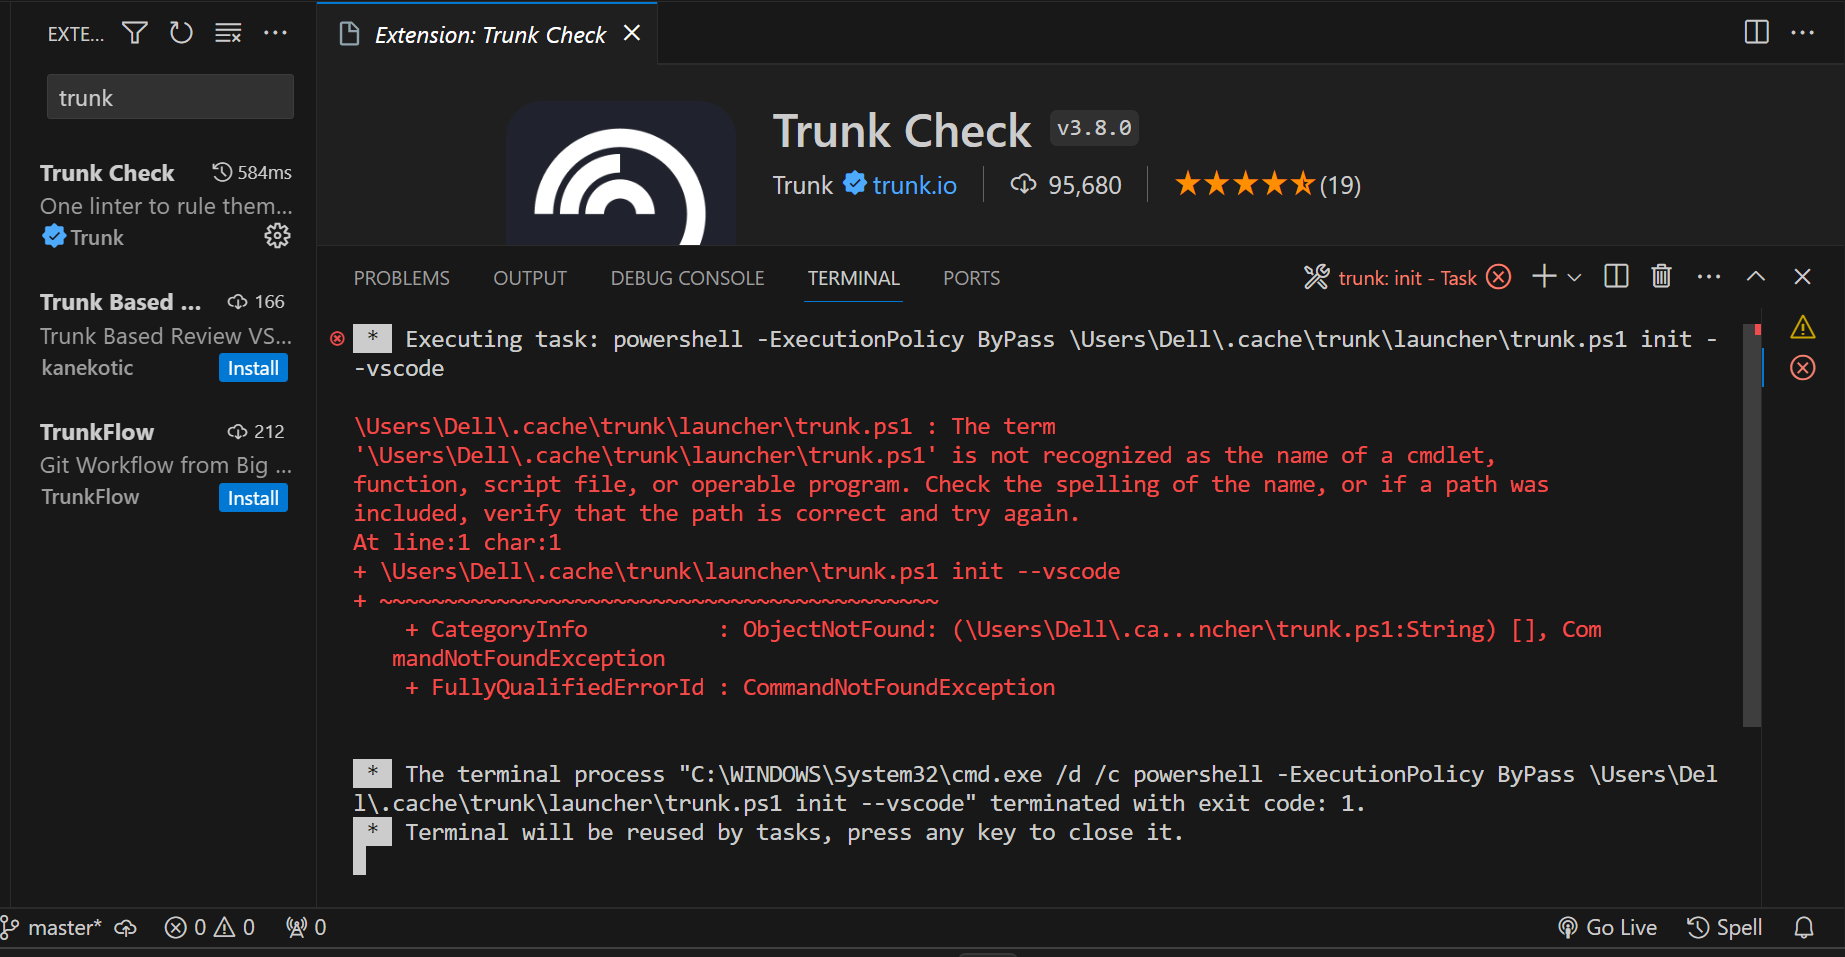Click the v3.8.0 version badge
The image size is (1845, 957).
1094,128
